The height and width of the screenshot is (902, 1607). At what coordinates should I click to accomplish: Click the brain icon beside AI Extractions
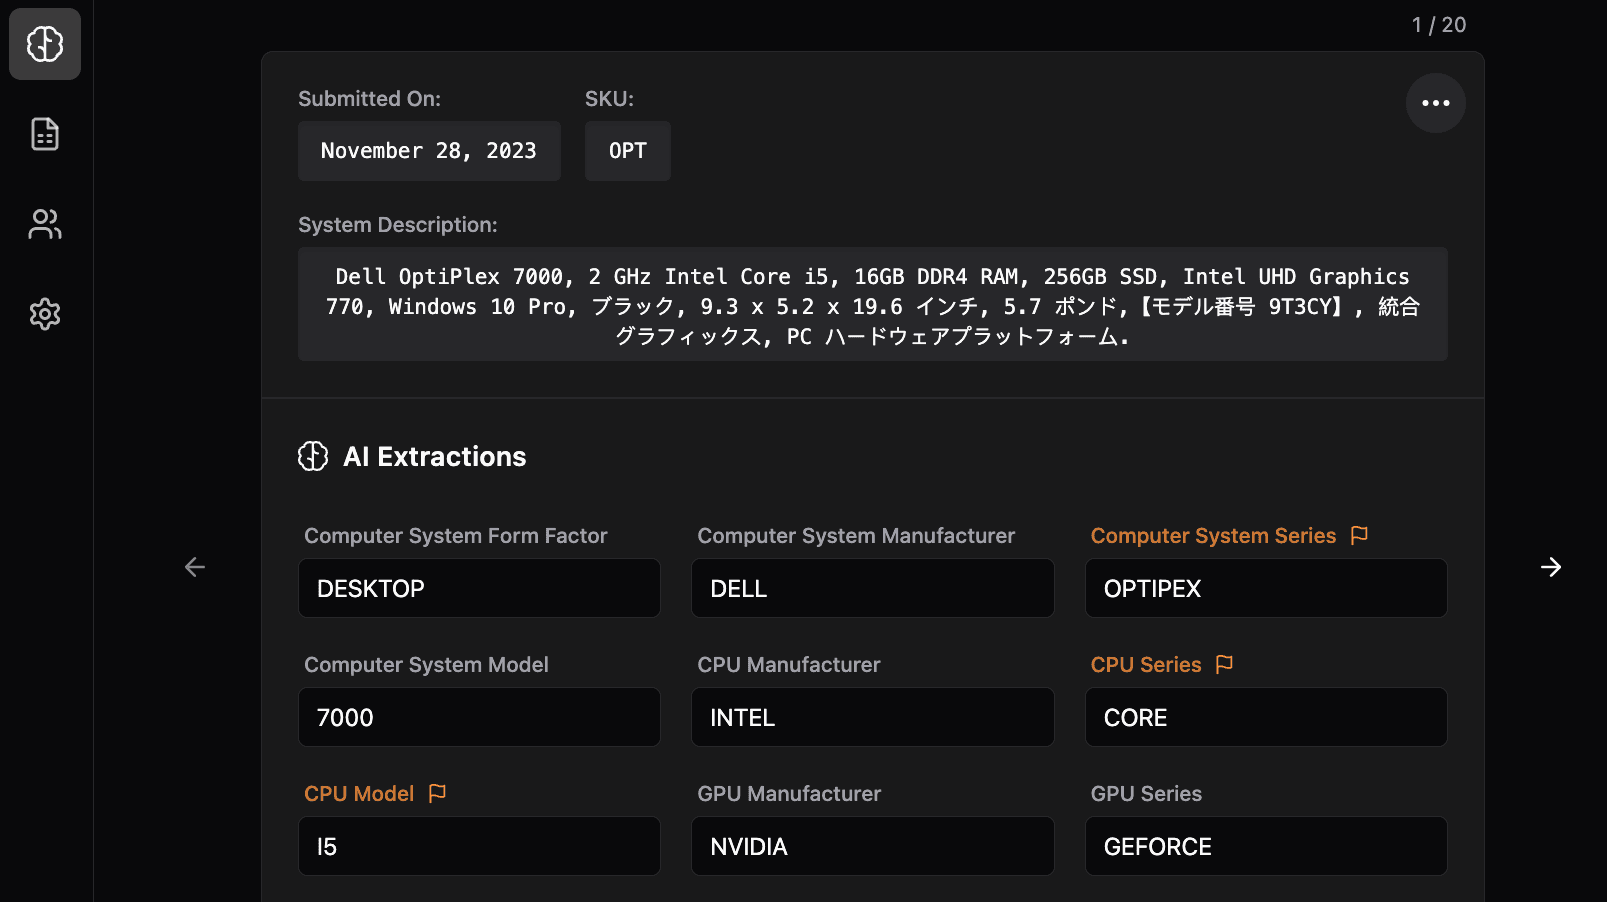click(x=313, y=456)
